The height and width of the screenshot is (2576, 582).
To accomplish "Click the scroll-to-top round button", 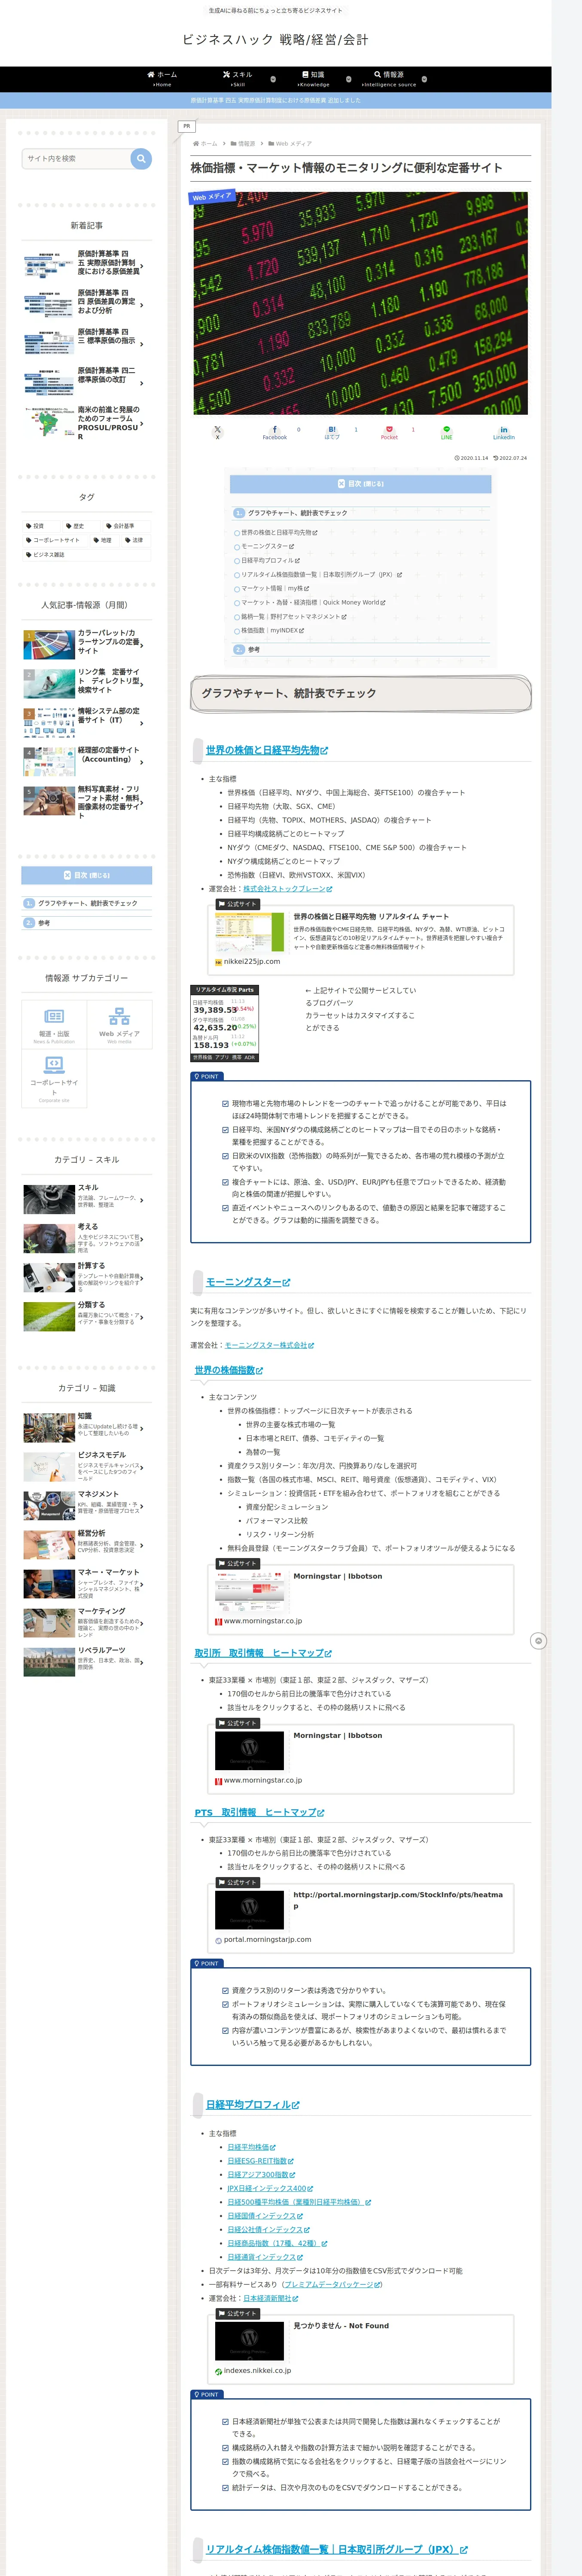I will point(538,1640).
